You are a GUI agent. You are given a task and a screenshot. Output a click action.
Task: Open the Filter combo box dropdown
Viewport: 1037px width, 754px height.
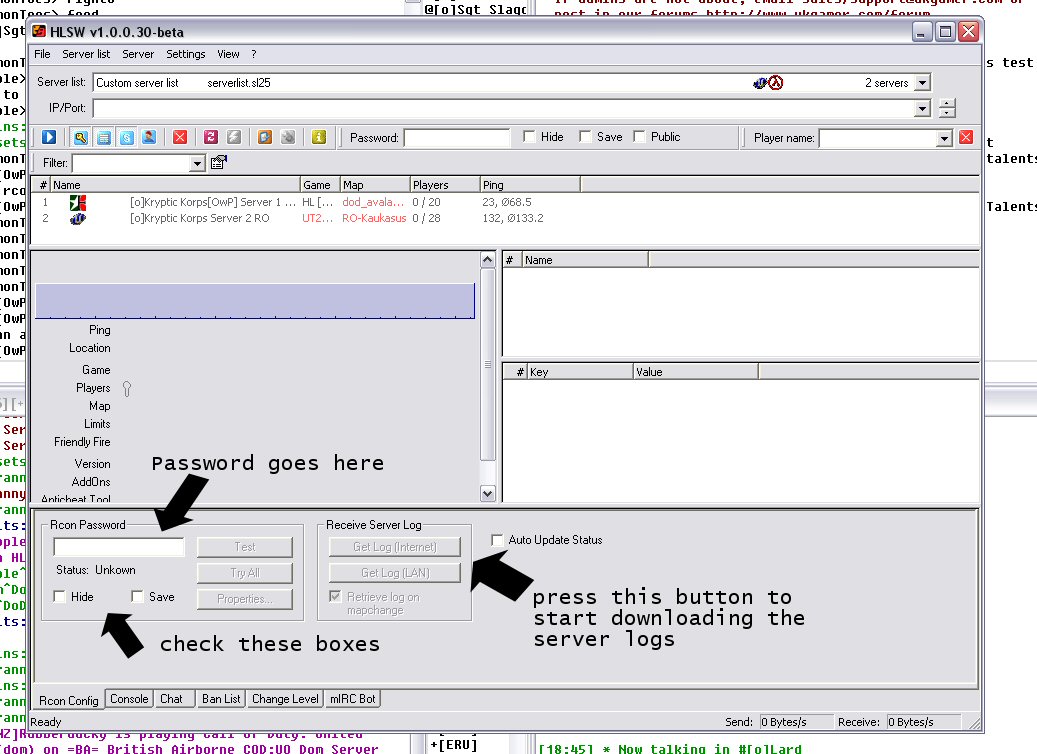(x=197, y=163)
